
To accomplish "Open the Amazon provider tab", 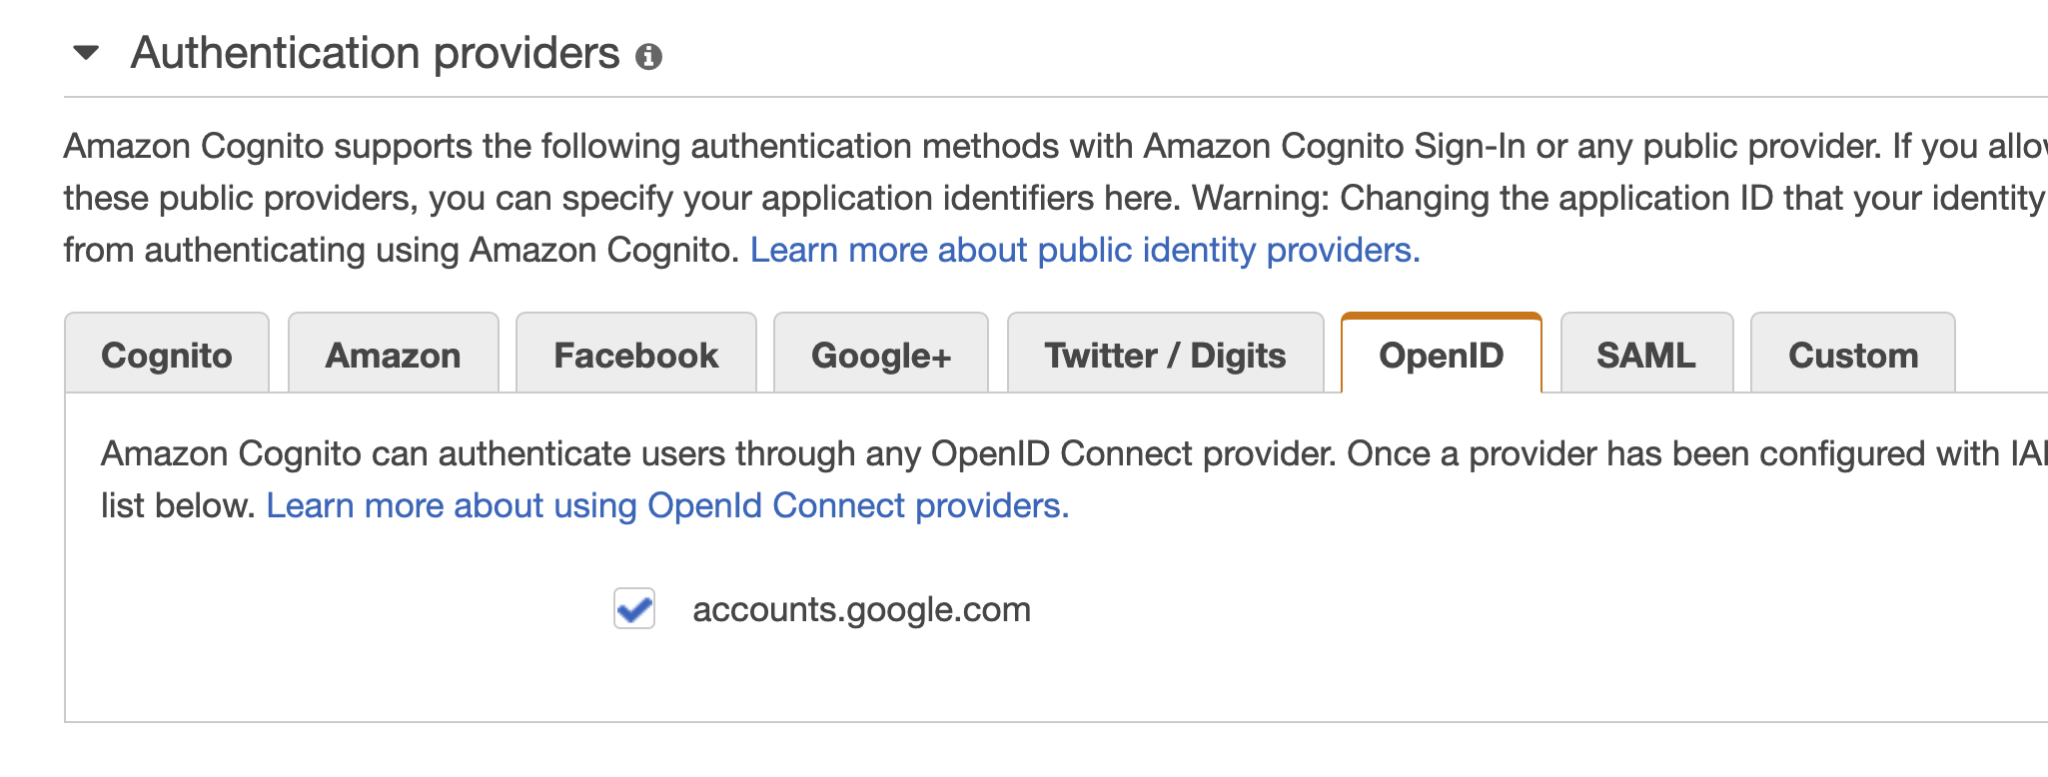I will click(393, 355).
